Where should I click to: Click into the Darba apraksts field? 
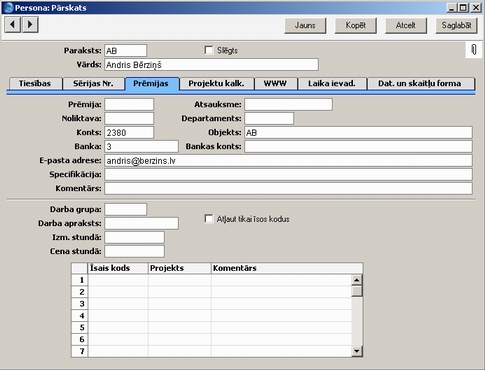tap(141, 223)
